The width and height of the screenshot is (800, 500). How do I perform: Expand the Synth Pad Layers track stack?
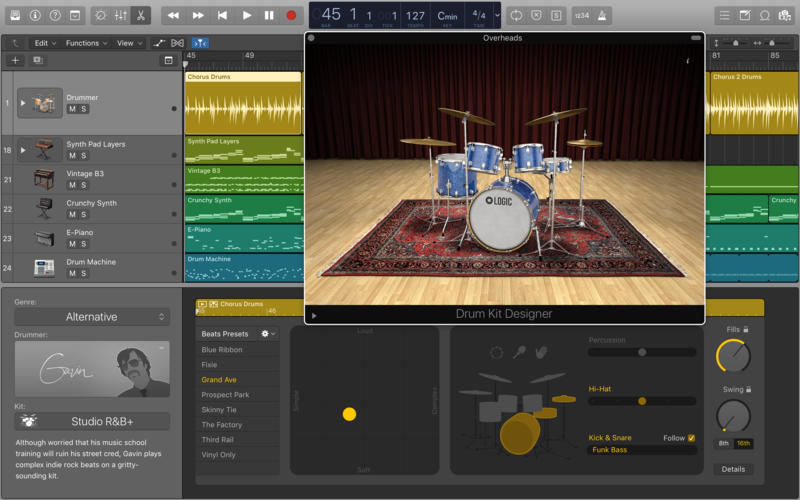(x=23, y=150)
